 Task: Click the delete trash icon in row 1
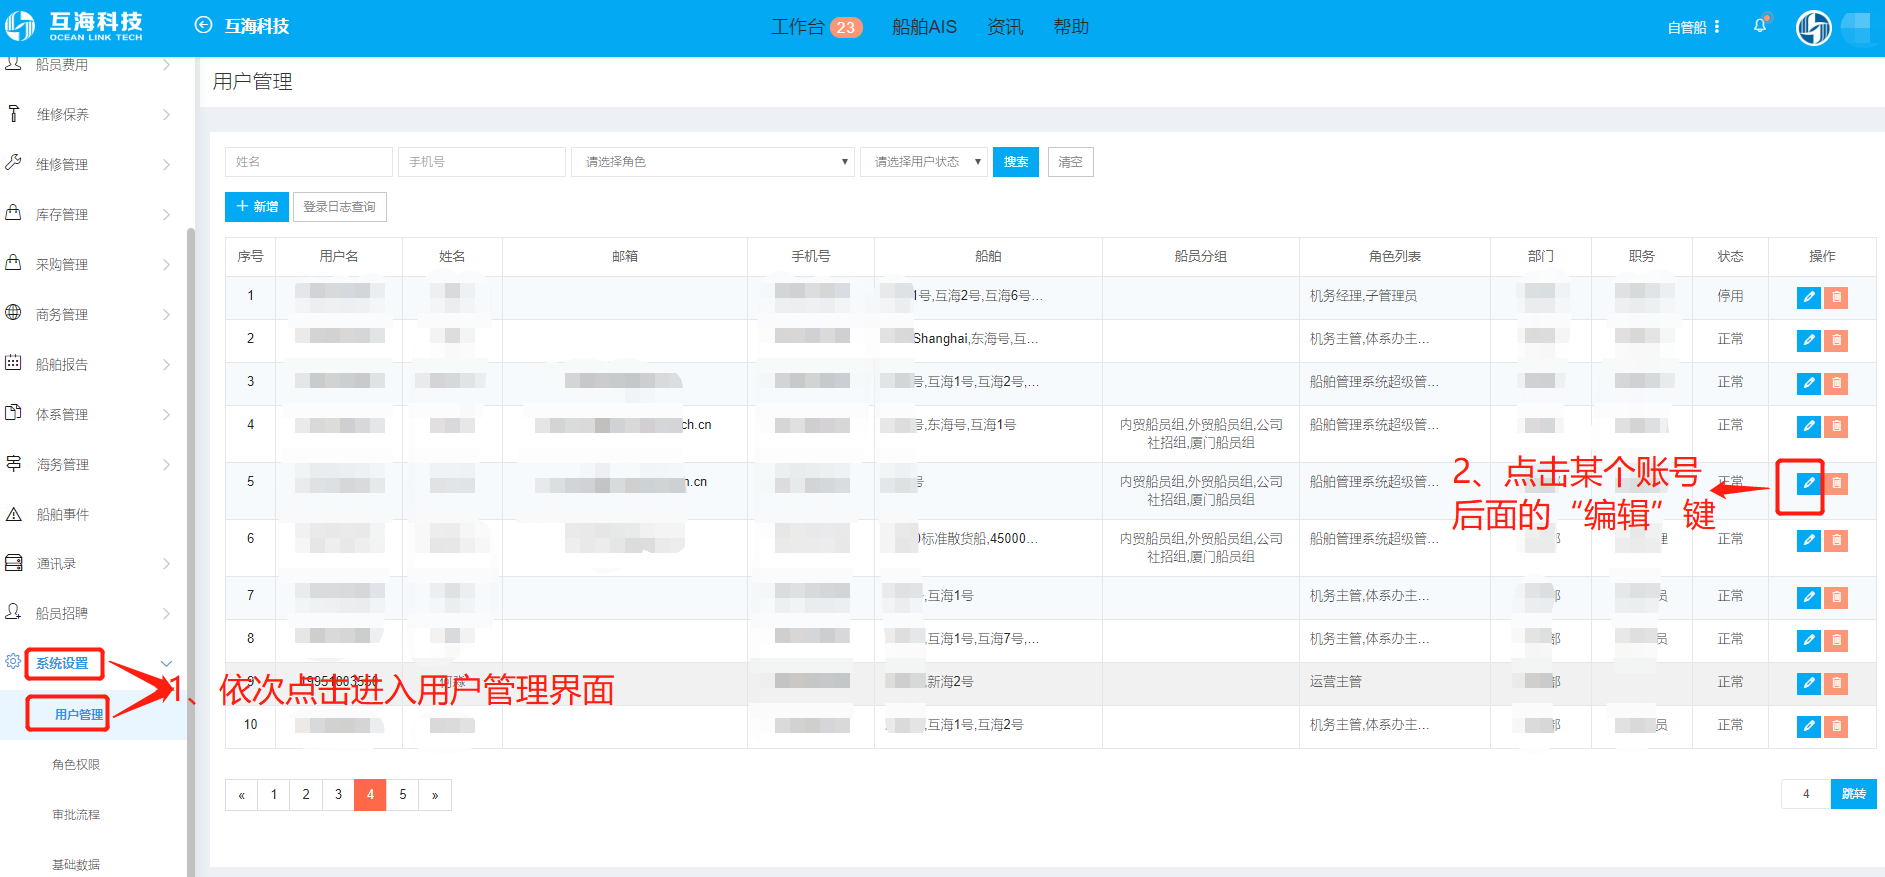(x=1836, y=297)
